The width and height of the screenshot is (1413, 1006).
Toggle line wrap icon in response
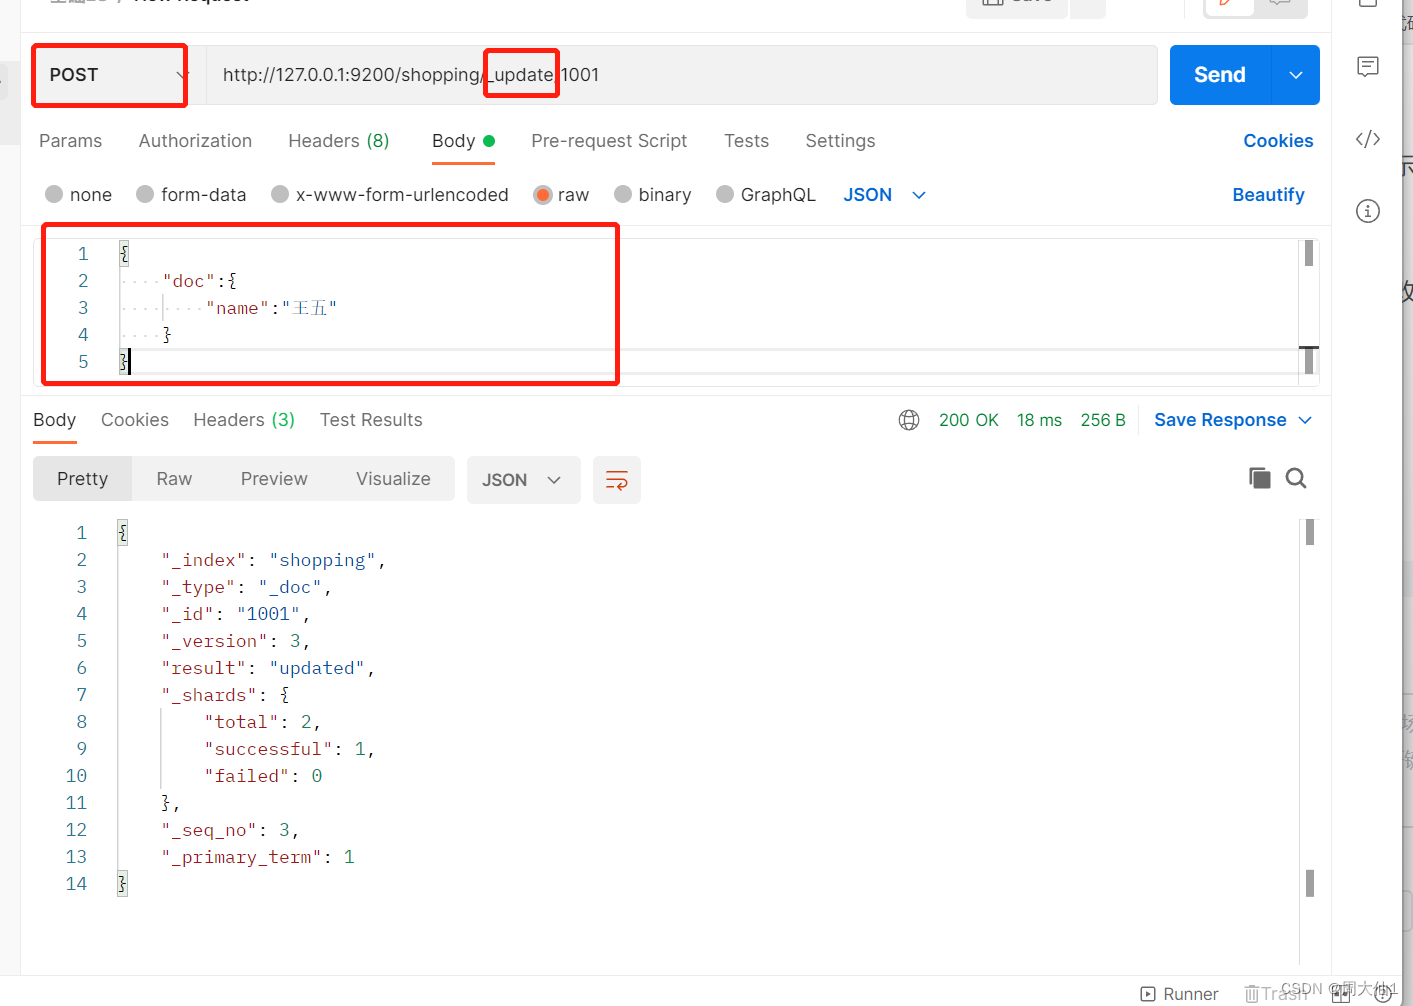pyautogui.click(x=617, y=480)
